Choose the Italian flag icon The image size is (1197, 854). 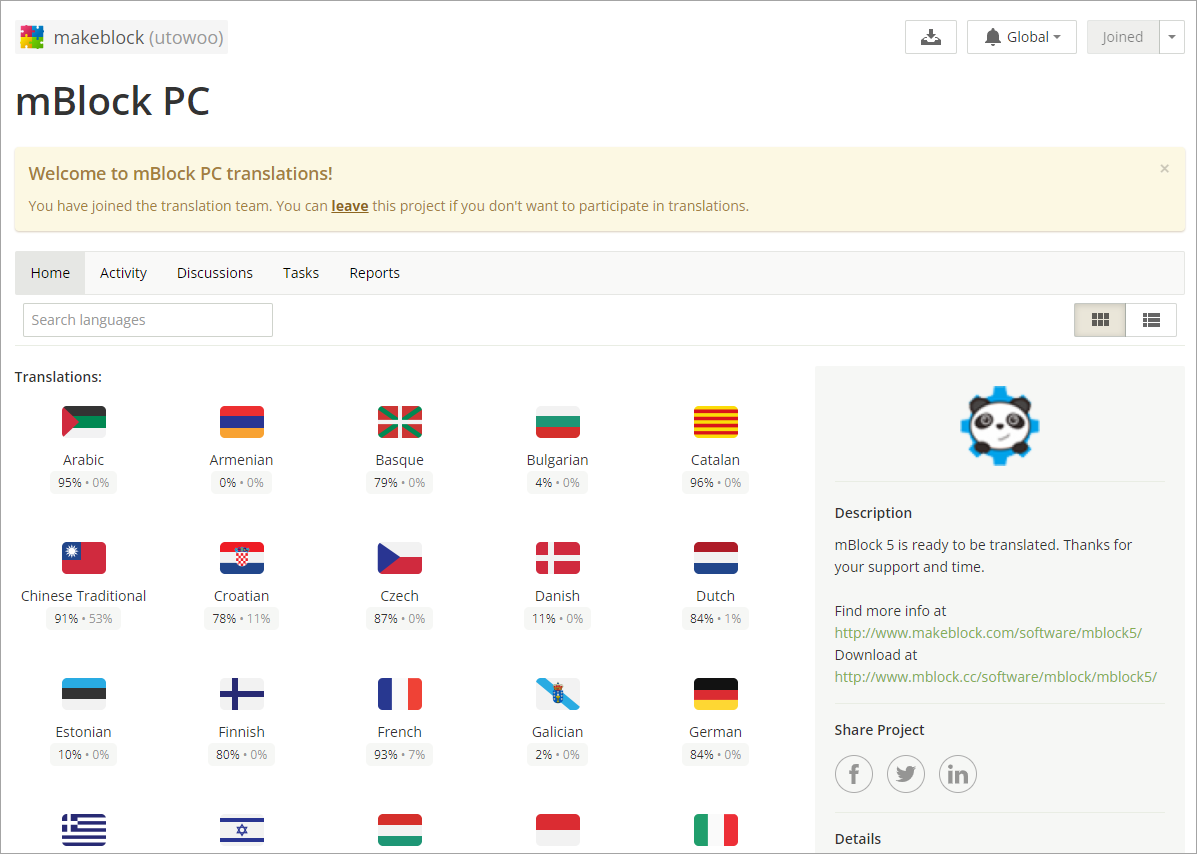716,830
